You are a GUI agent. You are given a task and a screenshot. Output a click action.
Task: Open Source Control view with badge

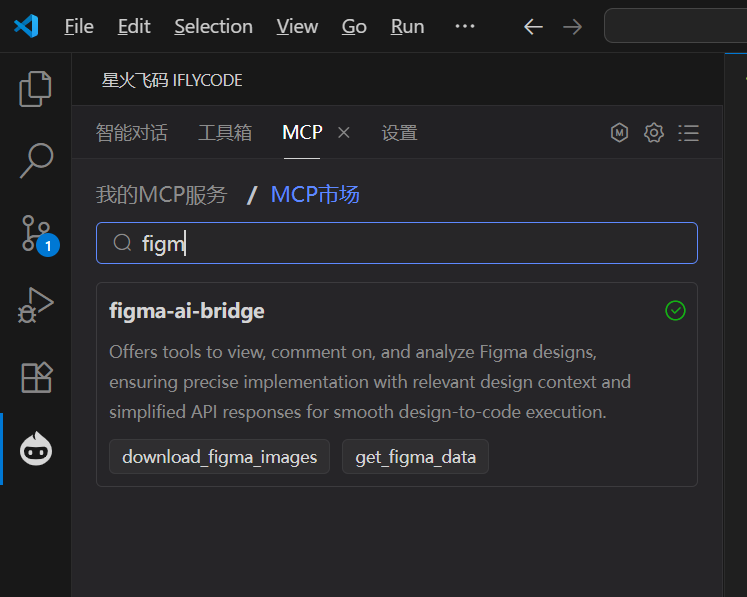click(36, 233)
